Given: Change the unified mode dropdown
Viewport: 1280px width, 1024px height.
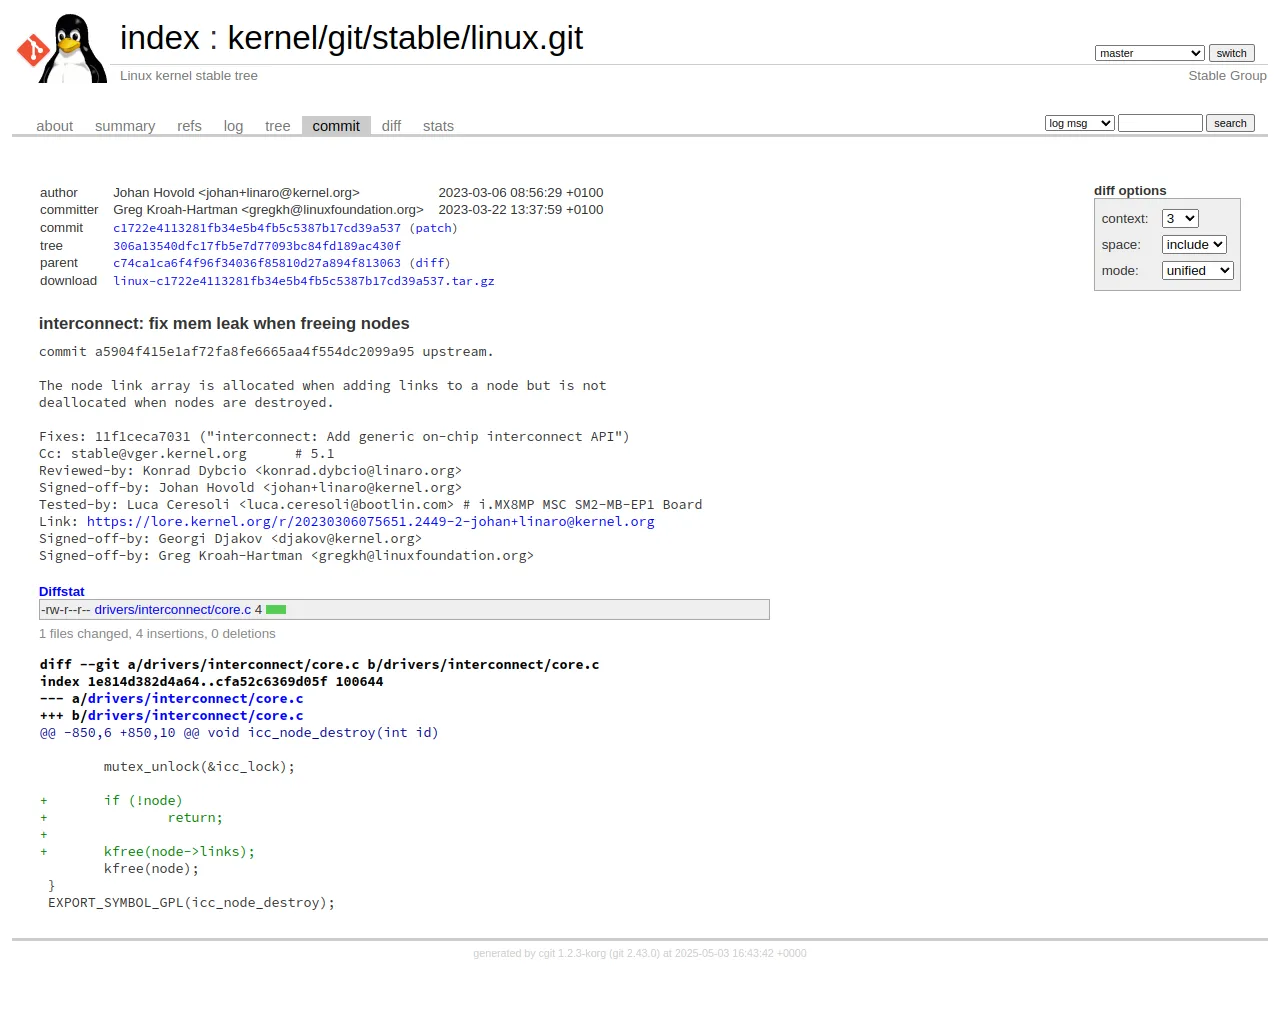Looking at the screenshot, I should [1198, 271].
